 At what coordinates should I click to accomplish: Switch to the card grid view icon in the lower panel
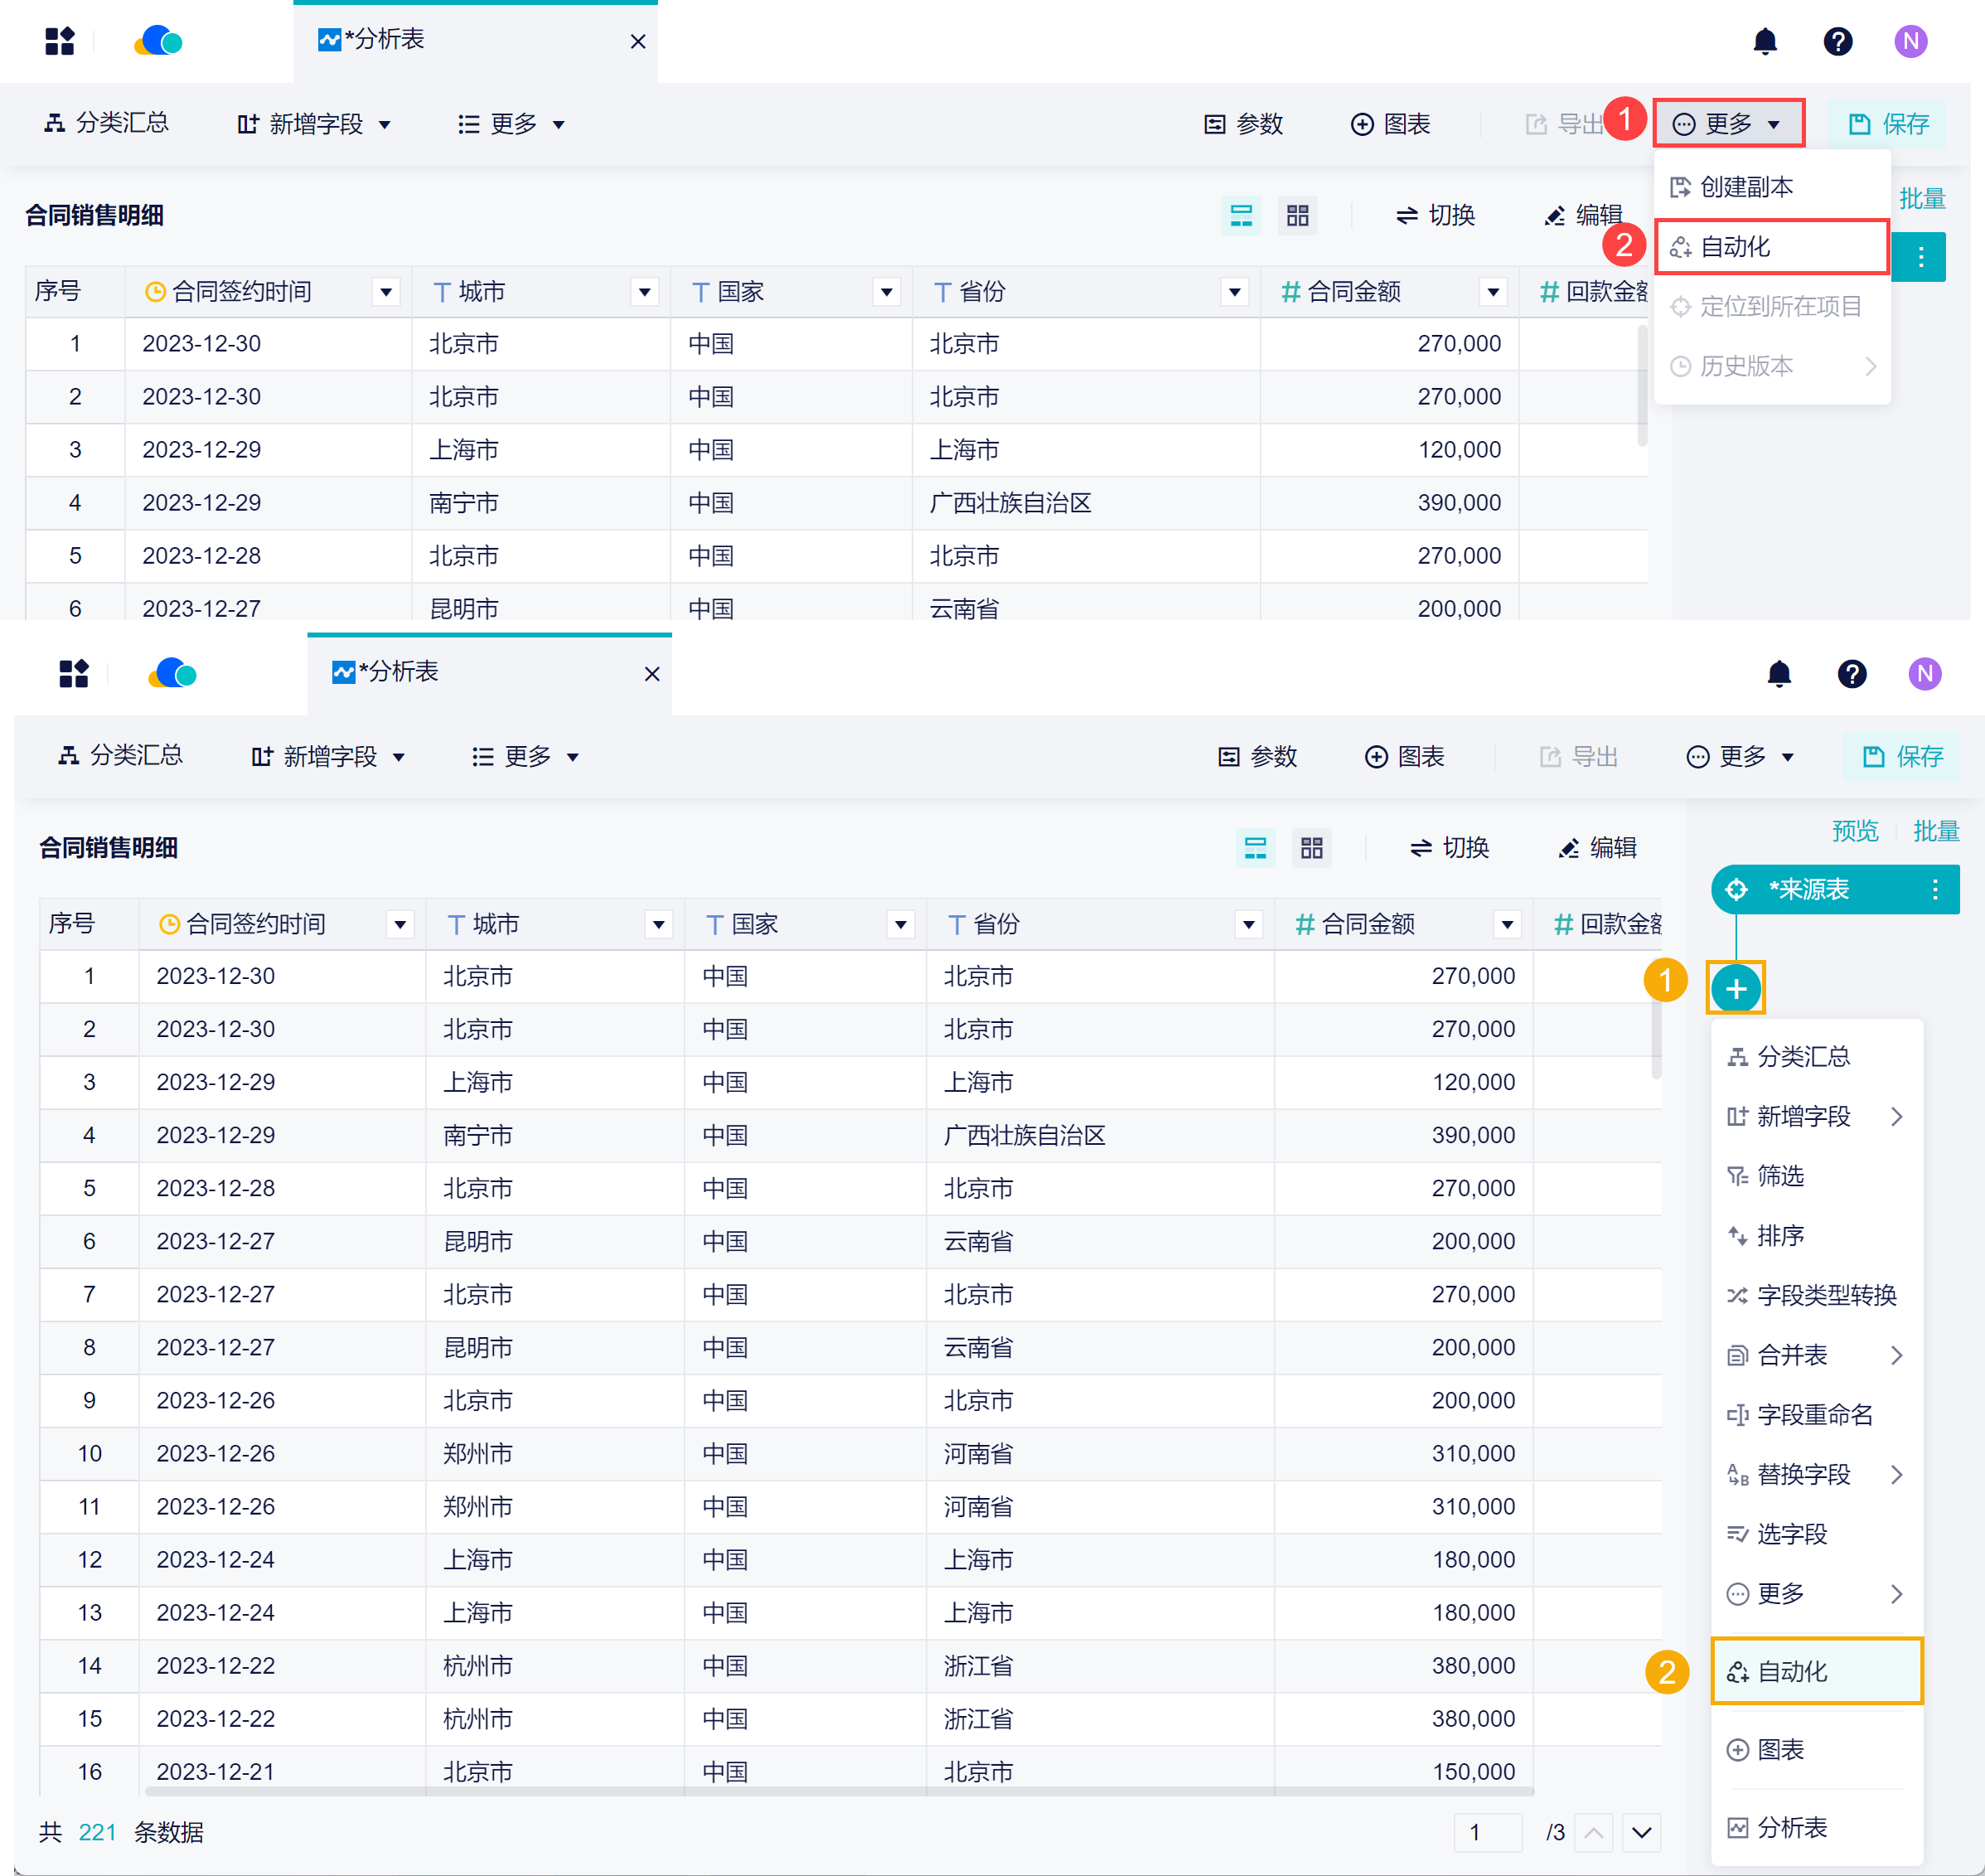pyautogui.click(x=1311, y=848)
